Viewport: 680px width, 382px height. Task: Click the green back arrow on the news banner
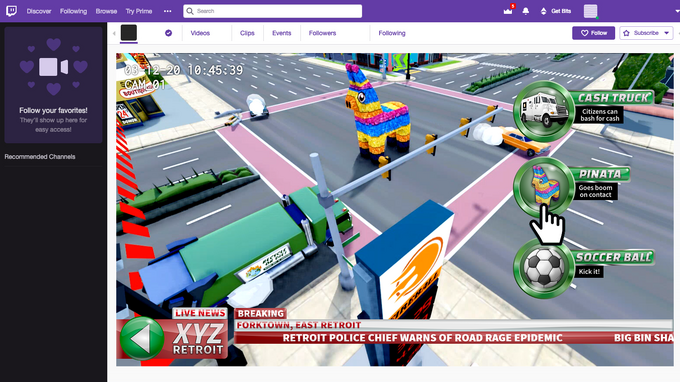(142, 338)
